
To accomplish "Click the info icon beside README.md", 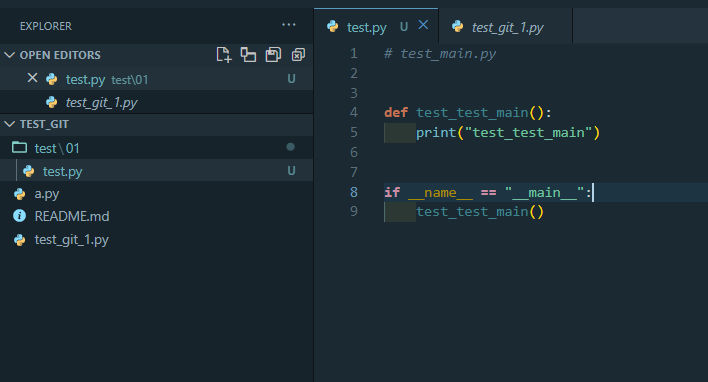I will (19, 216).
